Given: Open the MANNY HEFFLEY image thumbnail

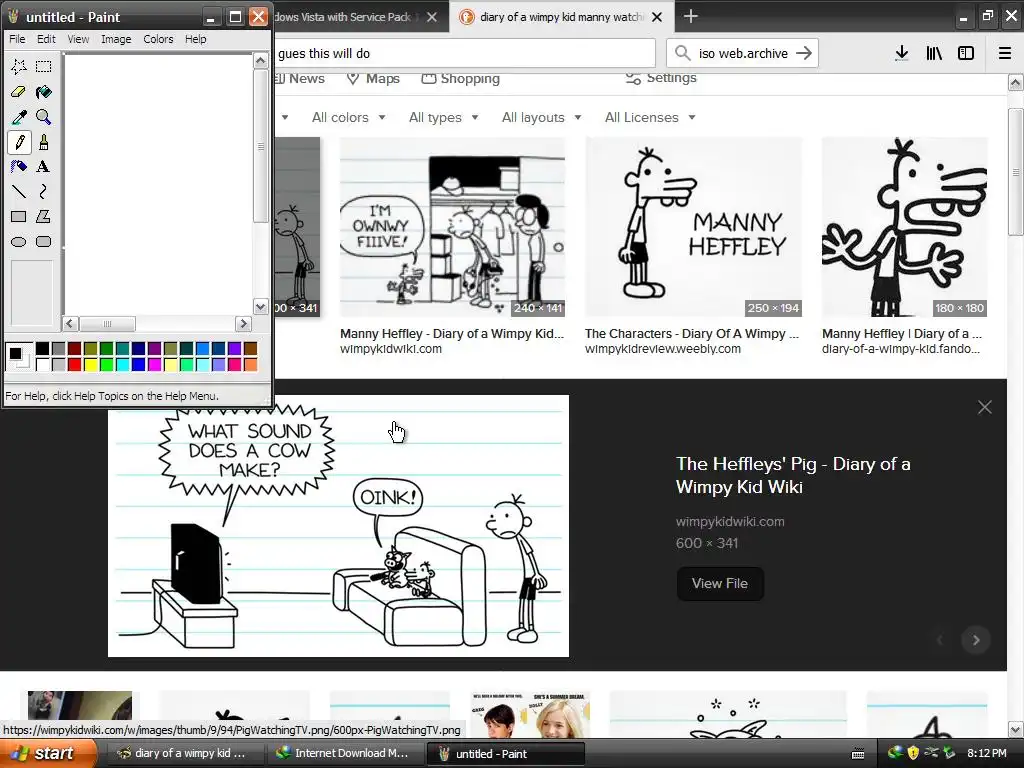Looking at the screenshot, I should 694,227.
